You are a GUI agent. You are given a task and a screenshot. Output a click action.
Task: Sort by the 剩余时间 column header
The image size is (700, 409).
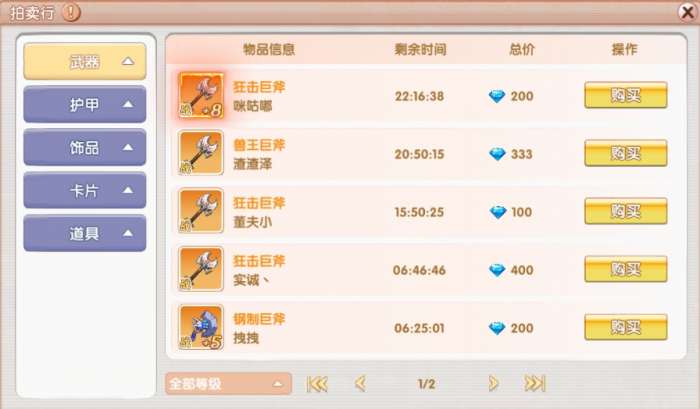420,49
